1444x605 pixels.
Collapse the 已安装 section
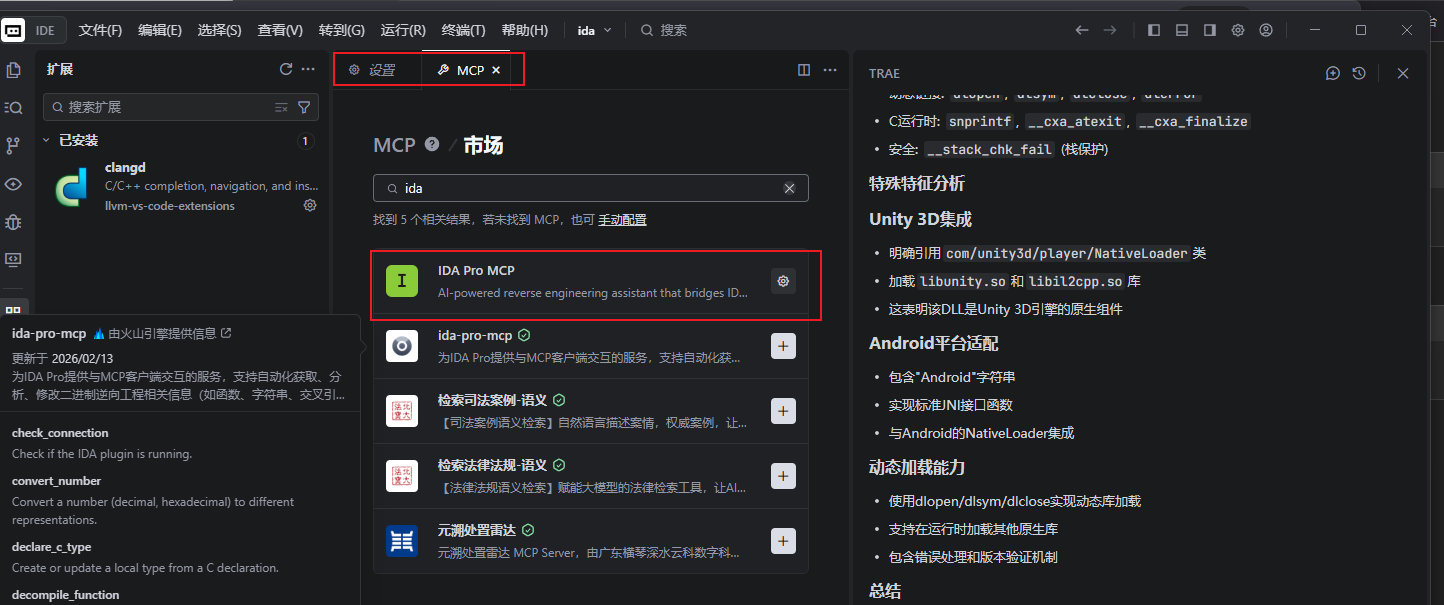pyautogui.click(x=78, y=141)
